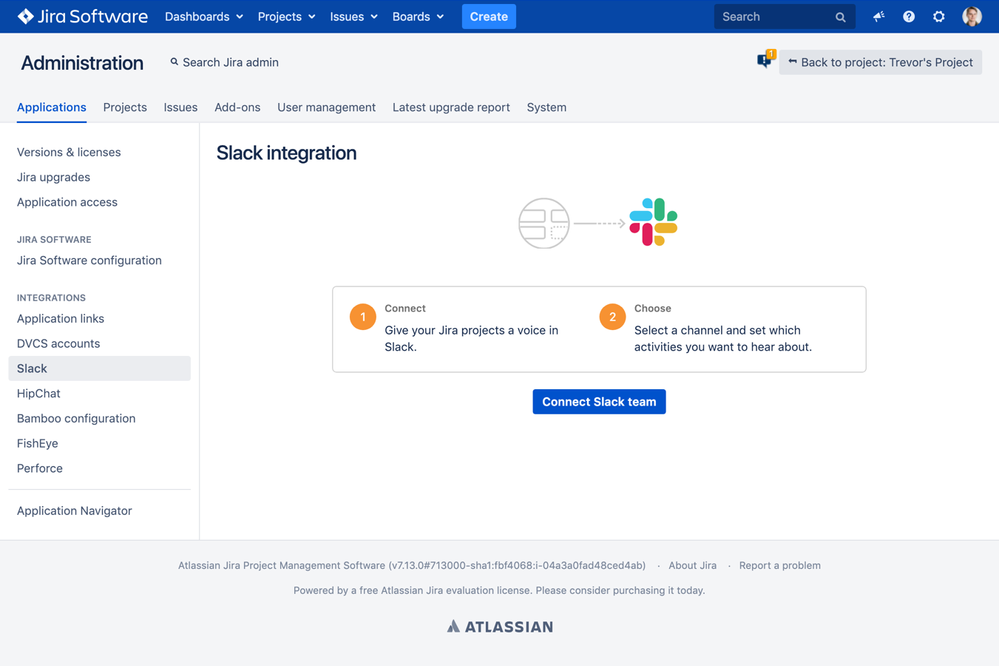Image resolution: width=999 pixels, height=666 pixels.
Task: Expand the Boards dropdown
Action: pos(418,17)
